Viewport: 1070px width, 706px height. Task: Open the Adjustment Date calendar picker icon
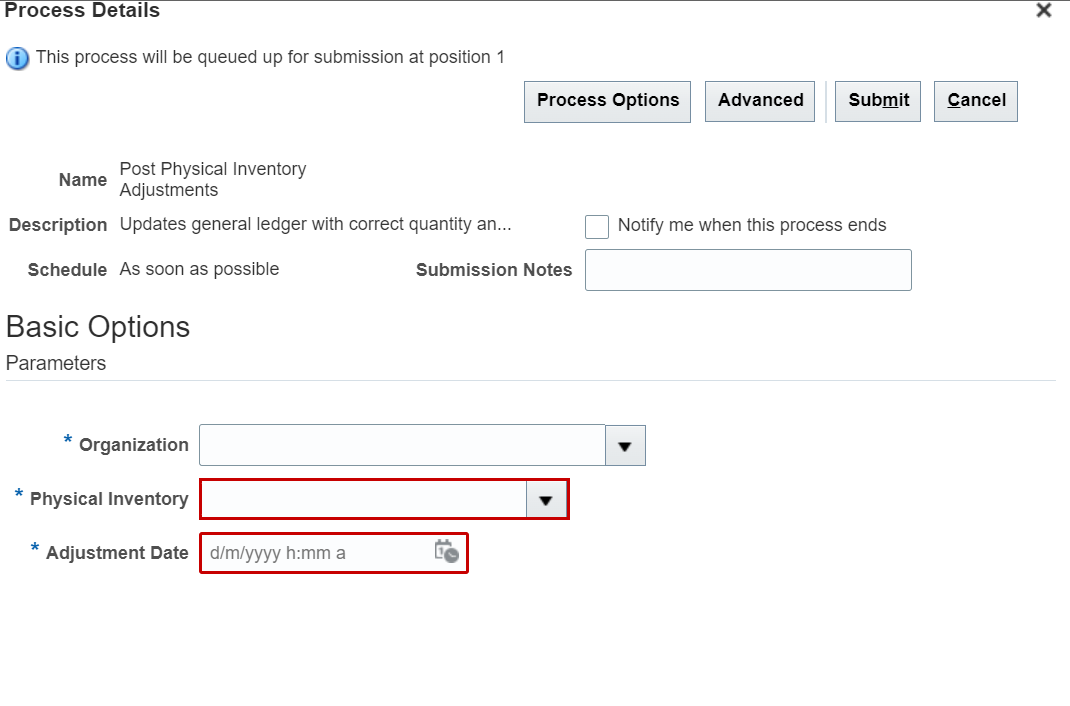point(448,552)
